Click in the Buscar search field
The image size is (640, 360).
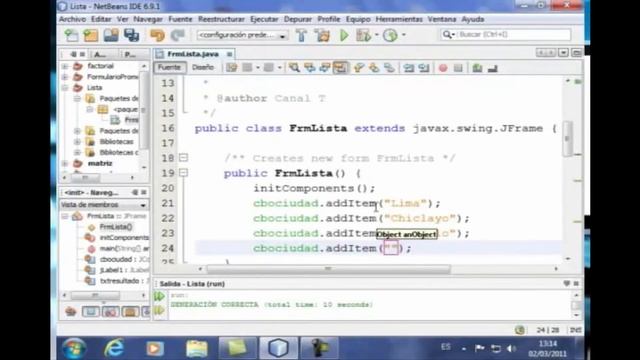pyautogui.click(x=512, y=35)
